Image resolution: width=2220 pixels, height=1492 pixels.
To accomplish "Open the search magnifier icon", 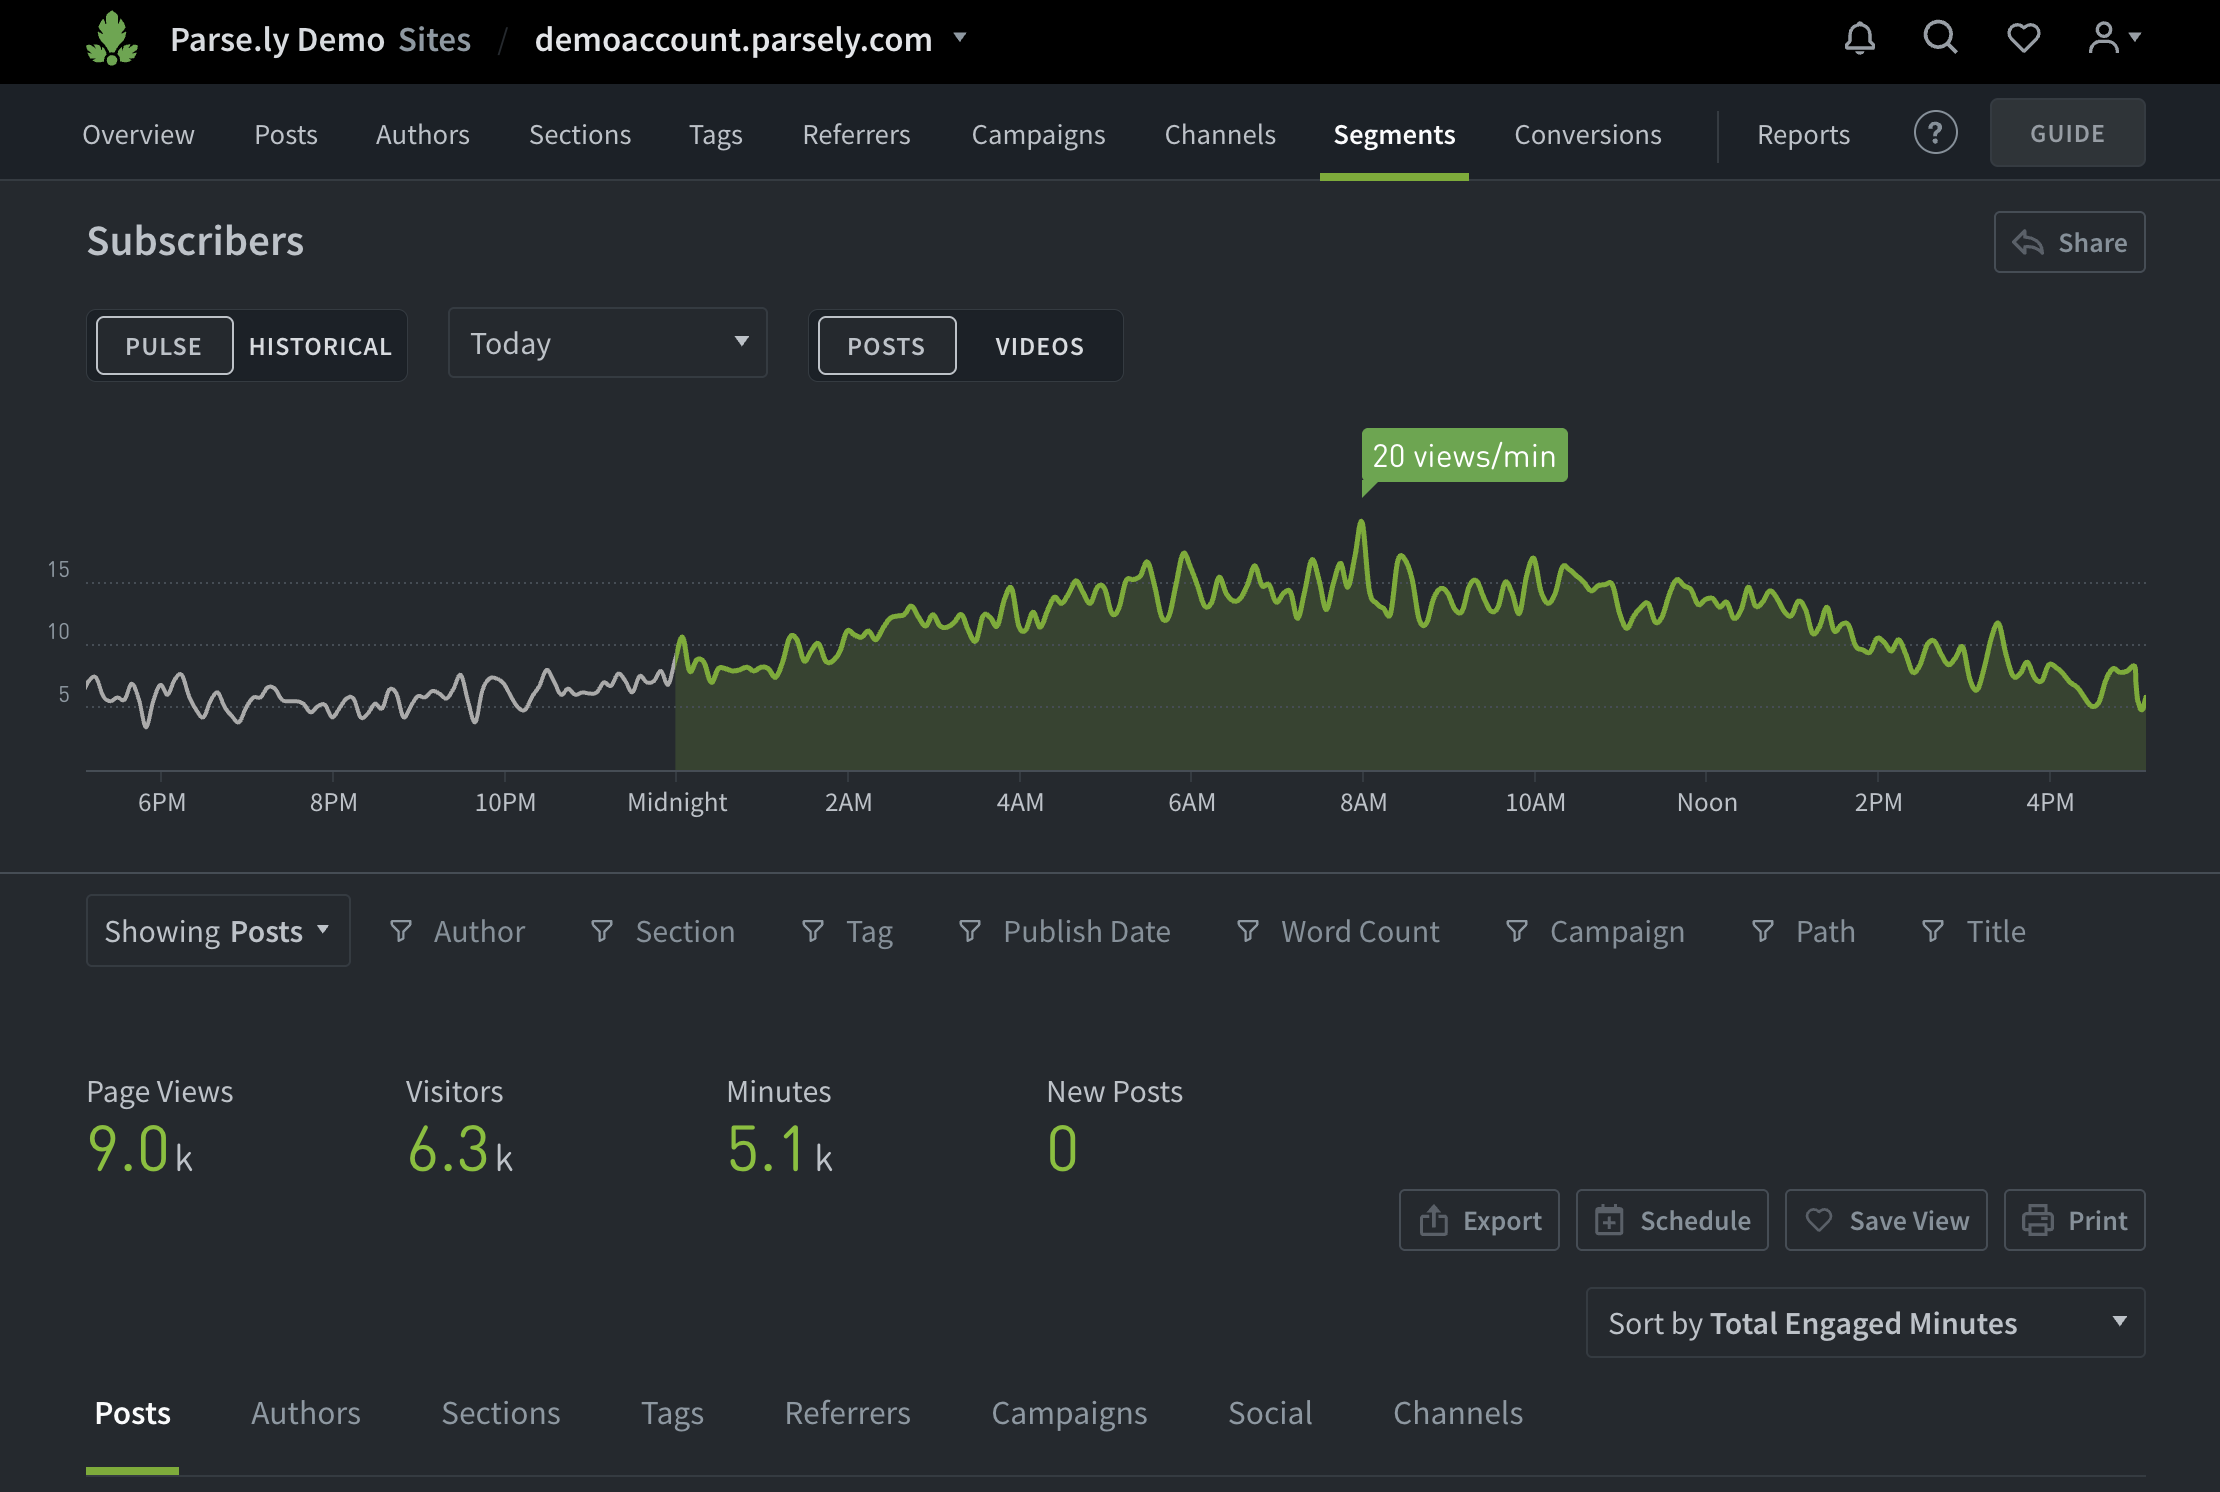I will 1940,38.
